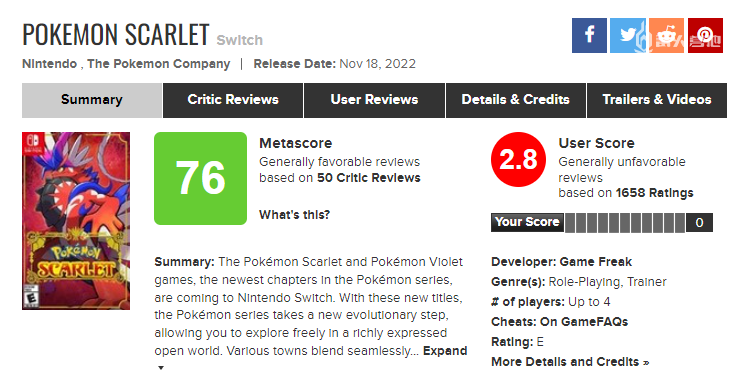Expand the full game summary text

click(445, 351)
